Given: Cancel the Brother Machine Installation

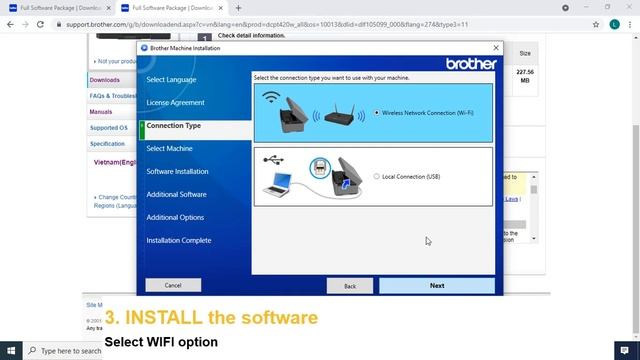Looking at the screenshot, I should 173,285.
